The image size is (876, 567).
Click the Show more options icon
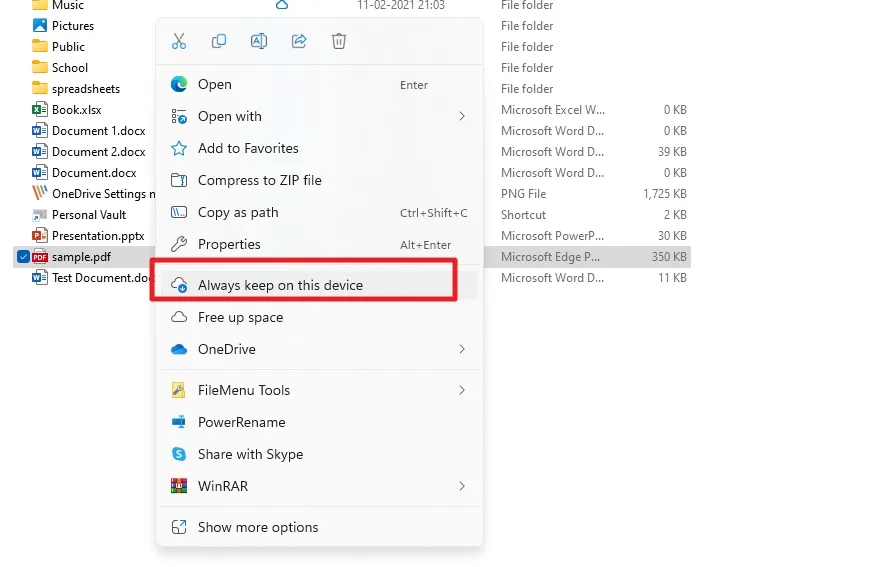point(179,527)
